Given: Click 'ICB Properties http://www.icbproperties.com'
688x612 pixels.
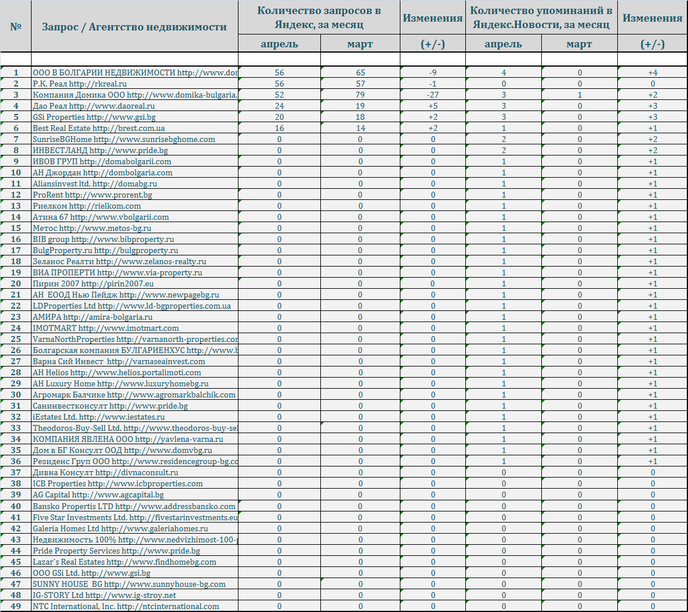Looking at the screenshot, I should (135, 483).
